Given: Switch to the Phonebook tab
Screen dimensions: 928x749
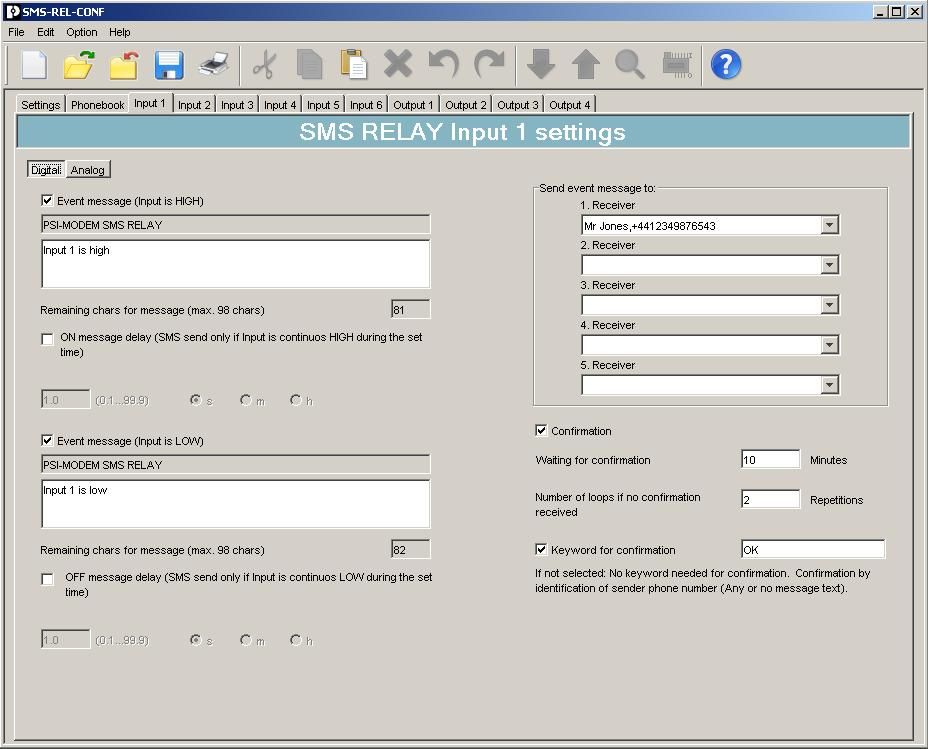Looking at the screenshot, I should [98, 105].
